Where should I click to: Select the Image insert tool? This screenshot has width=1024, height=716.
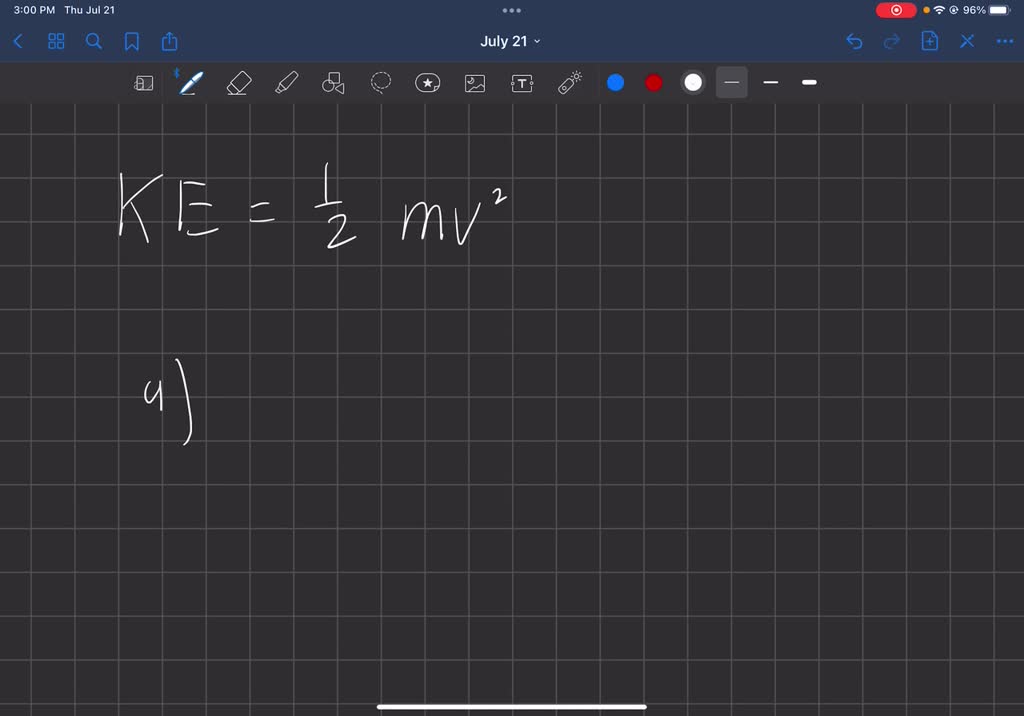pyautogui.click(x=475, y=83)
